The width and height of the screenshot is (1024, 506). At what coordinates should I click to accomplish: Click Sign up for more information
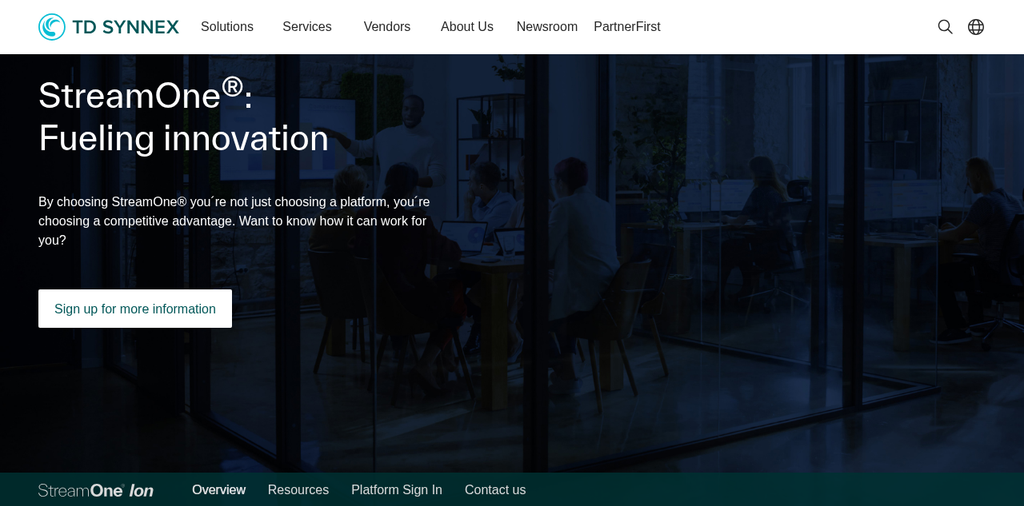click(x=135, y=309)
